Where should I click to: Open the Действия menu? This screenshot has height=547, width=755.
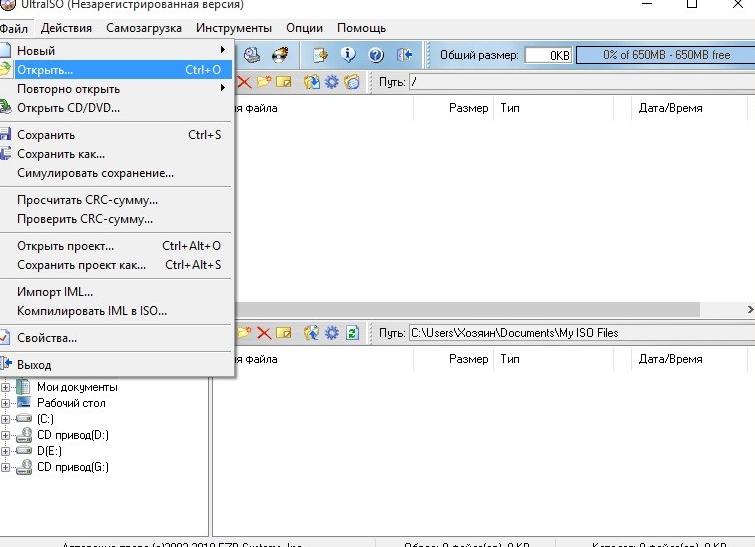[x=66, y=28]
